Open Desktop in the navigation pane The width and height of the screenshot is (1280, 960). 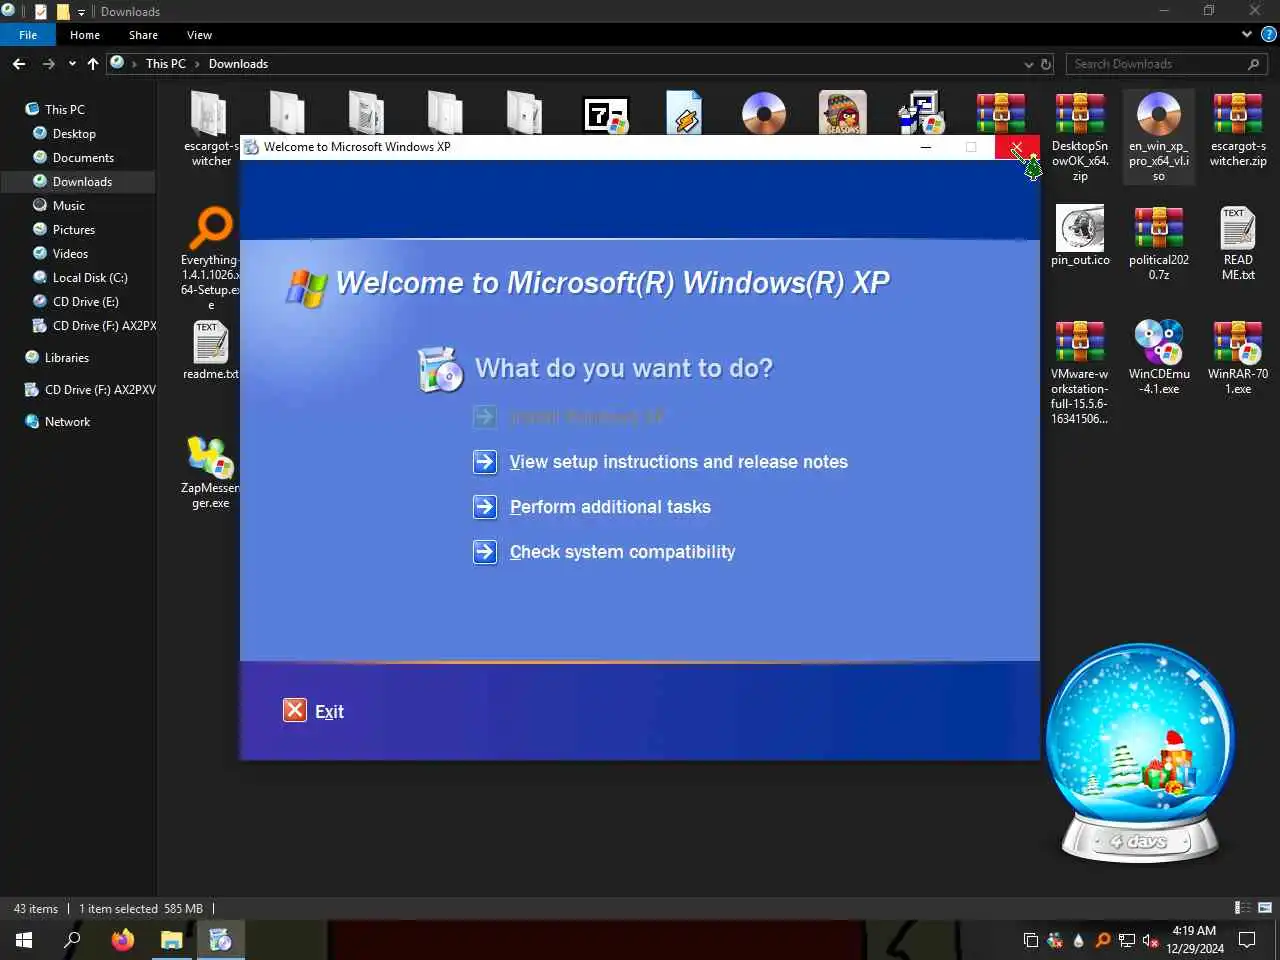74,133
